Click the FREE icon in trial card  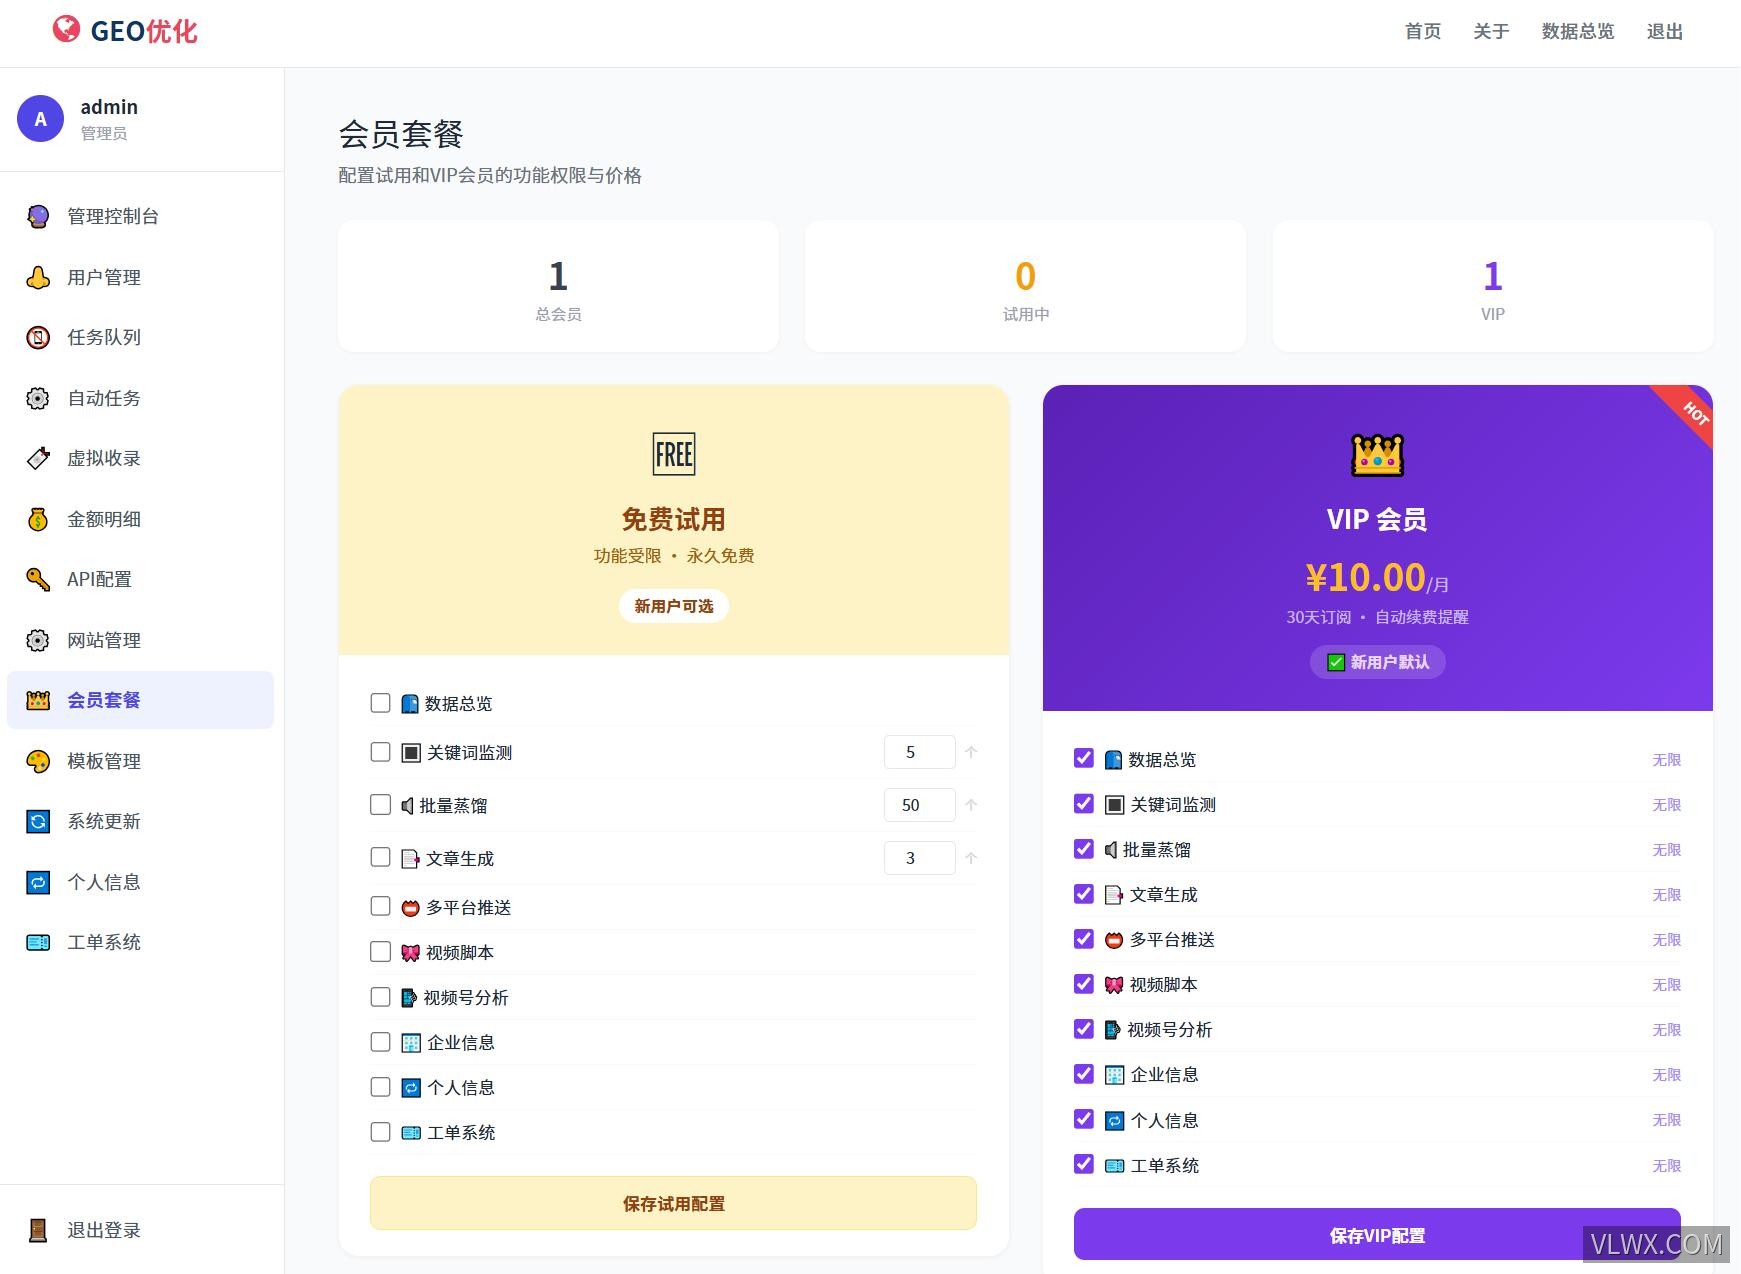(x=674, y=454)
